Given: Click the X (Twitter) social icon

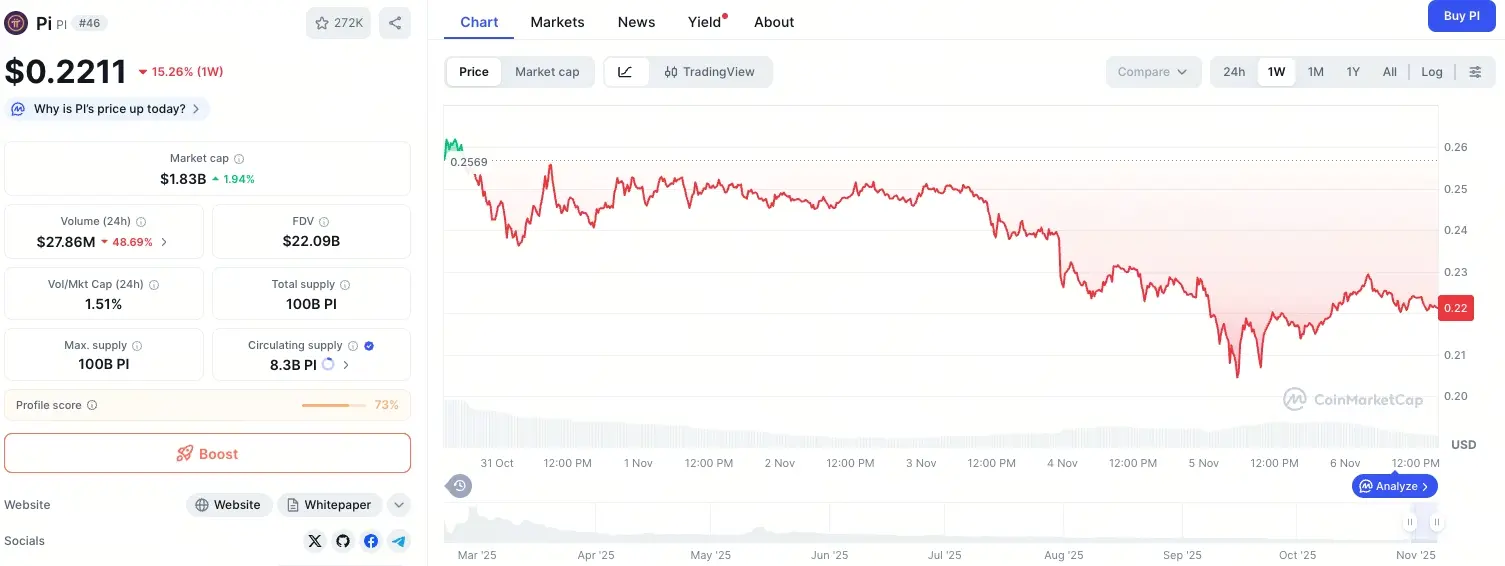Looking at the screenshot, I should click(x=315, y=541).
